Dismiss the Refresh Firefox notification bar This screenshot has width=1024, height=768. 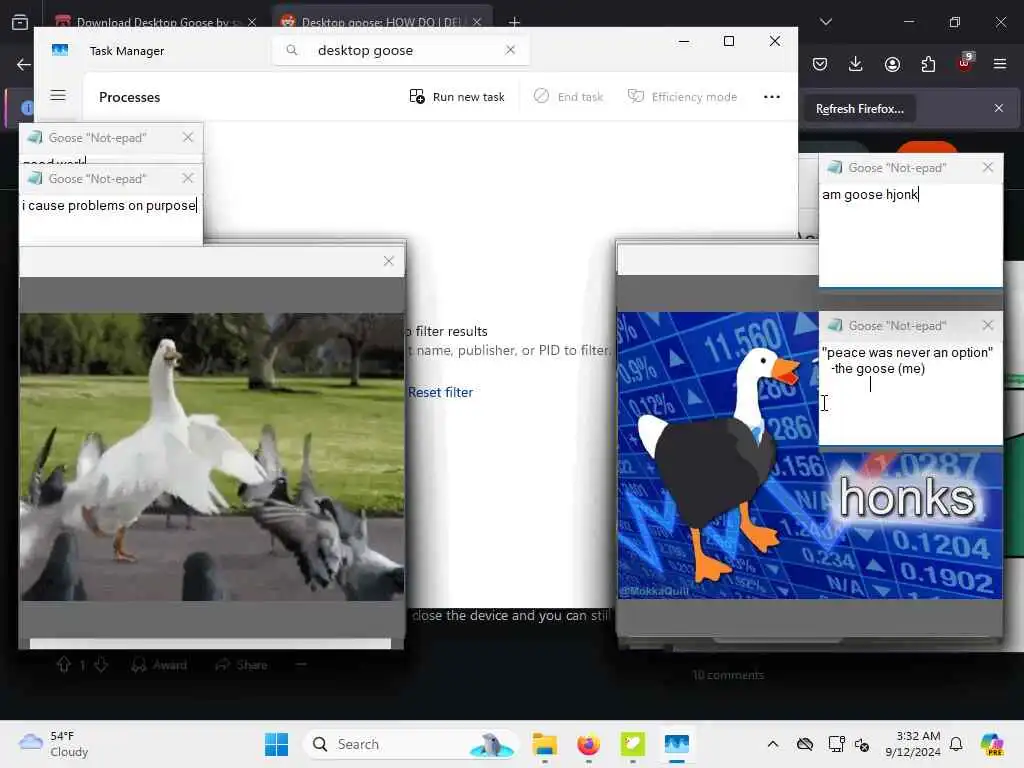tap(999, 108)
